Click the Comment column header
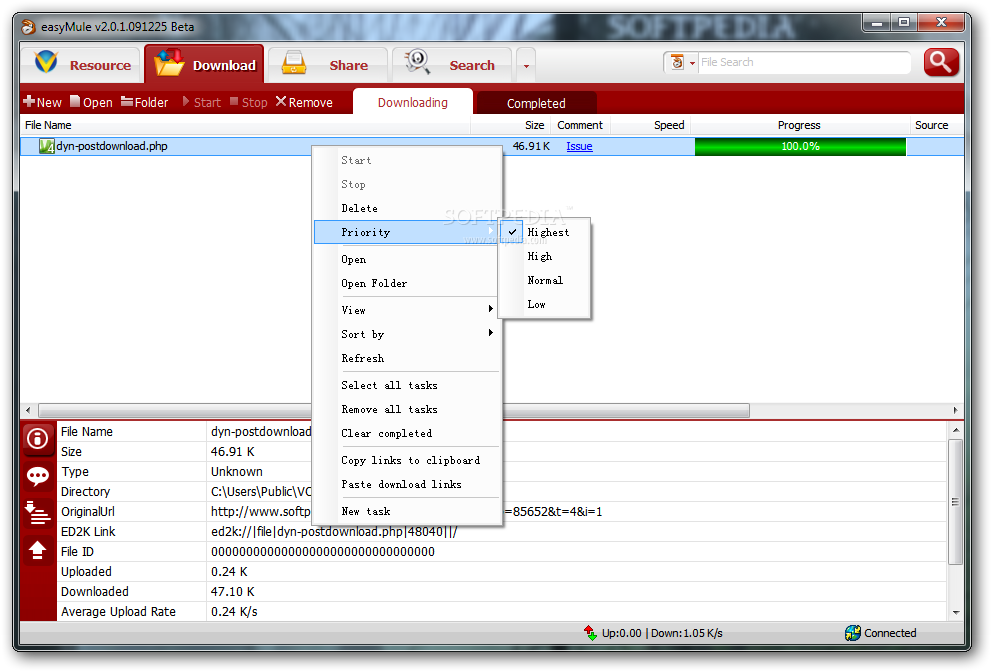Viewport: 992px width, 672px height. (580, 125)
